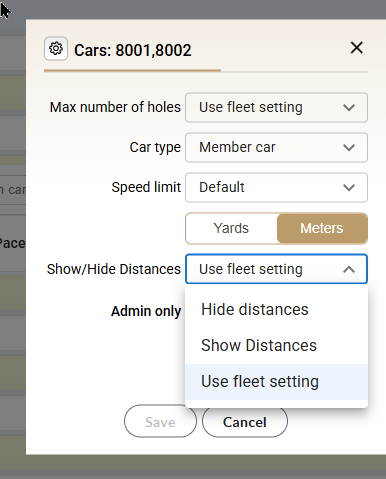Open the Speed limit dropdown showing Default
The image size is (386, 479).
pyautogui.click(x=276, y=187)
